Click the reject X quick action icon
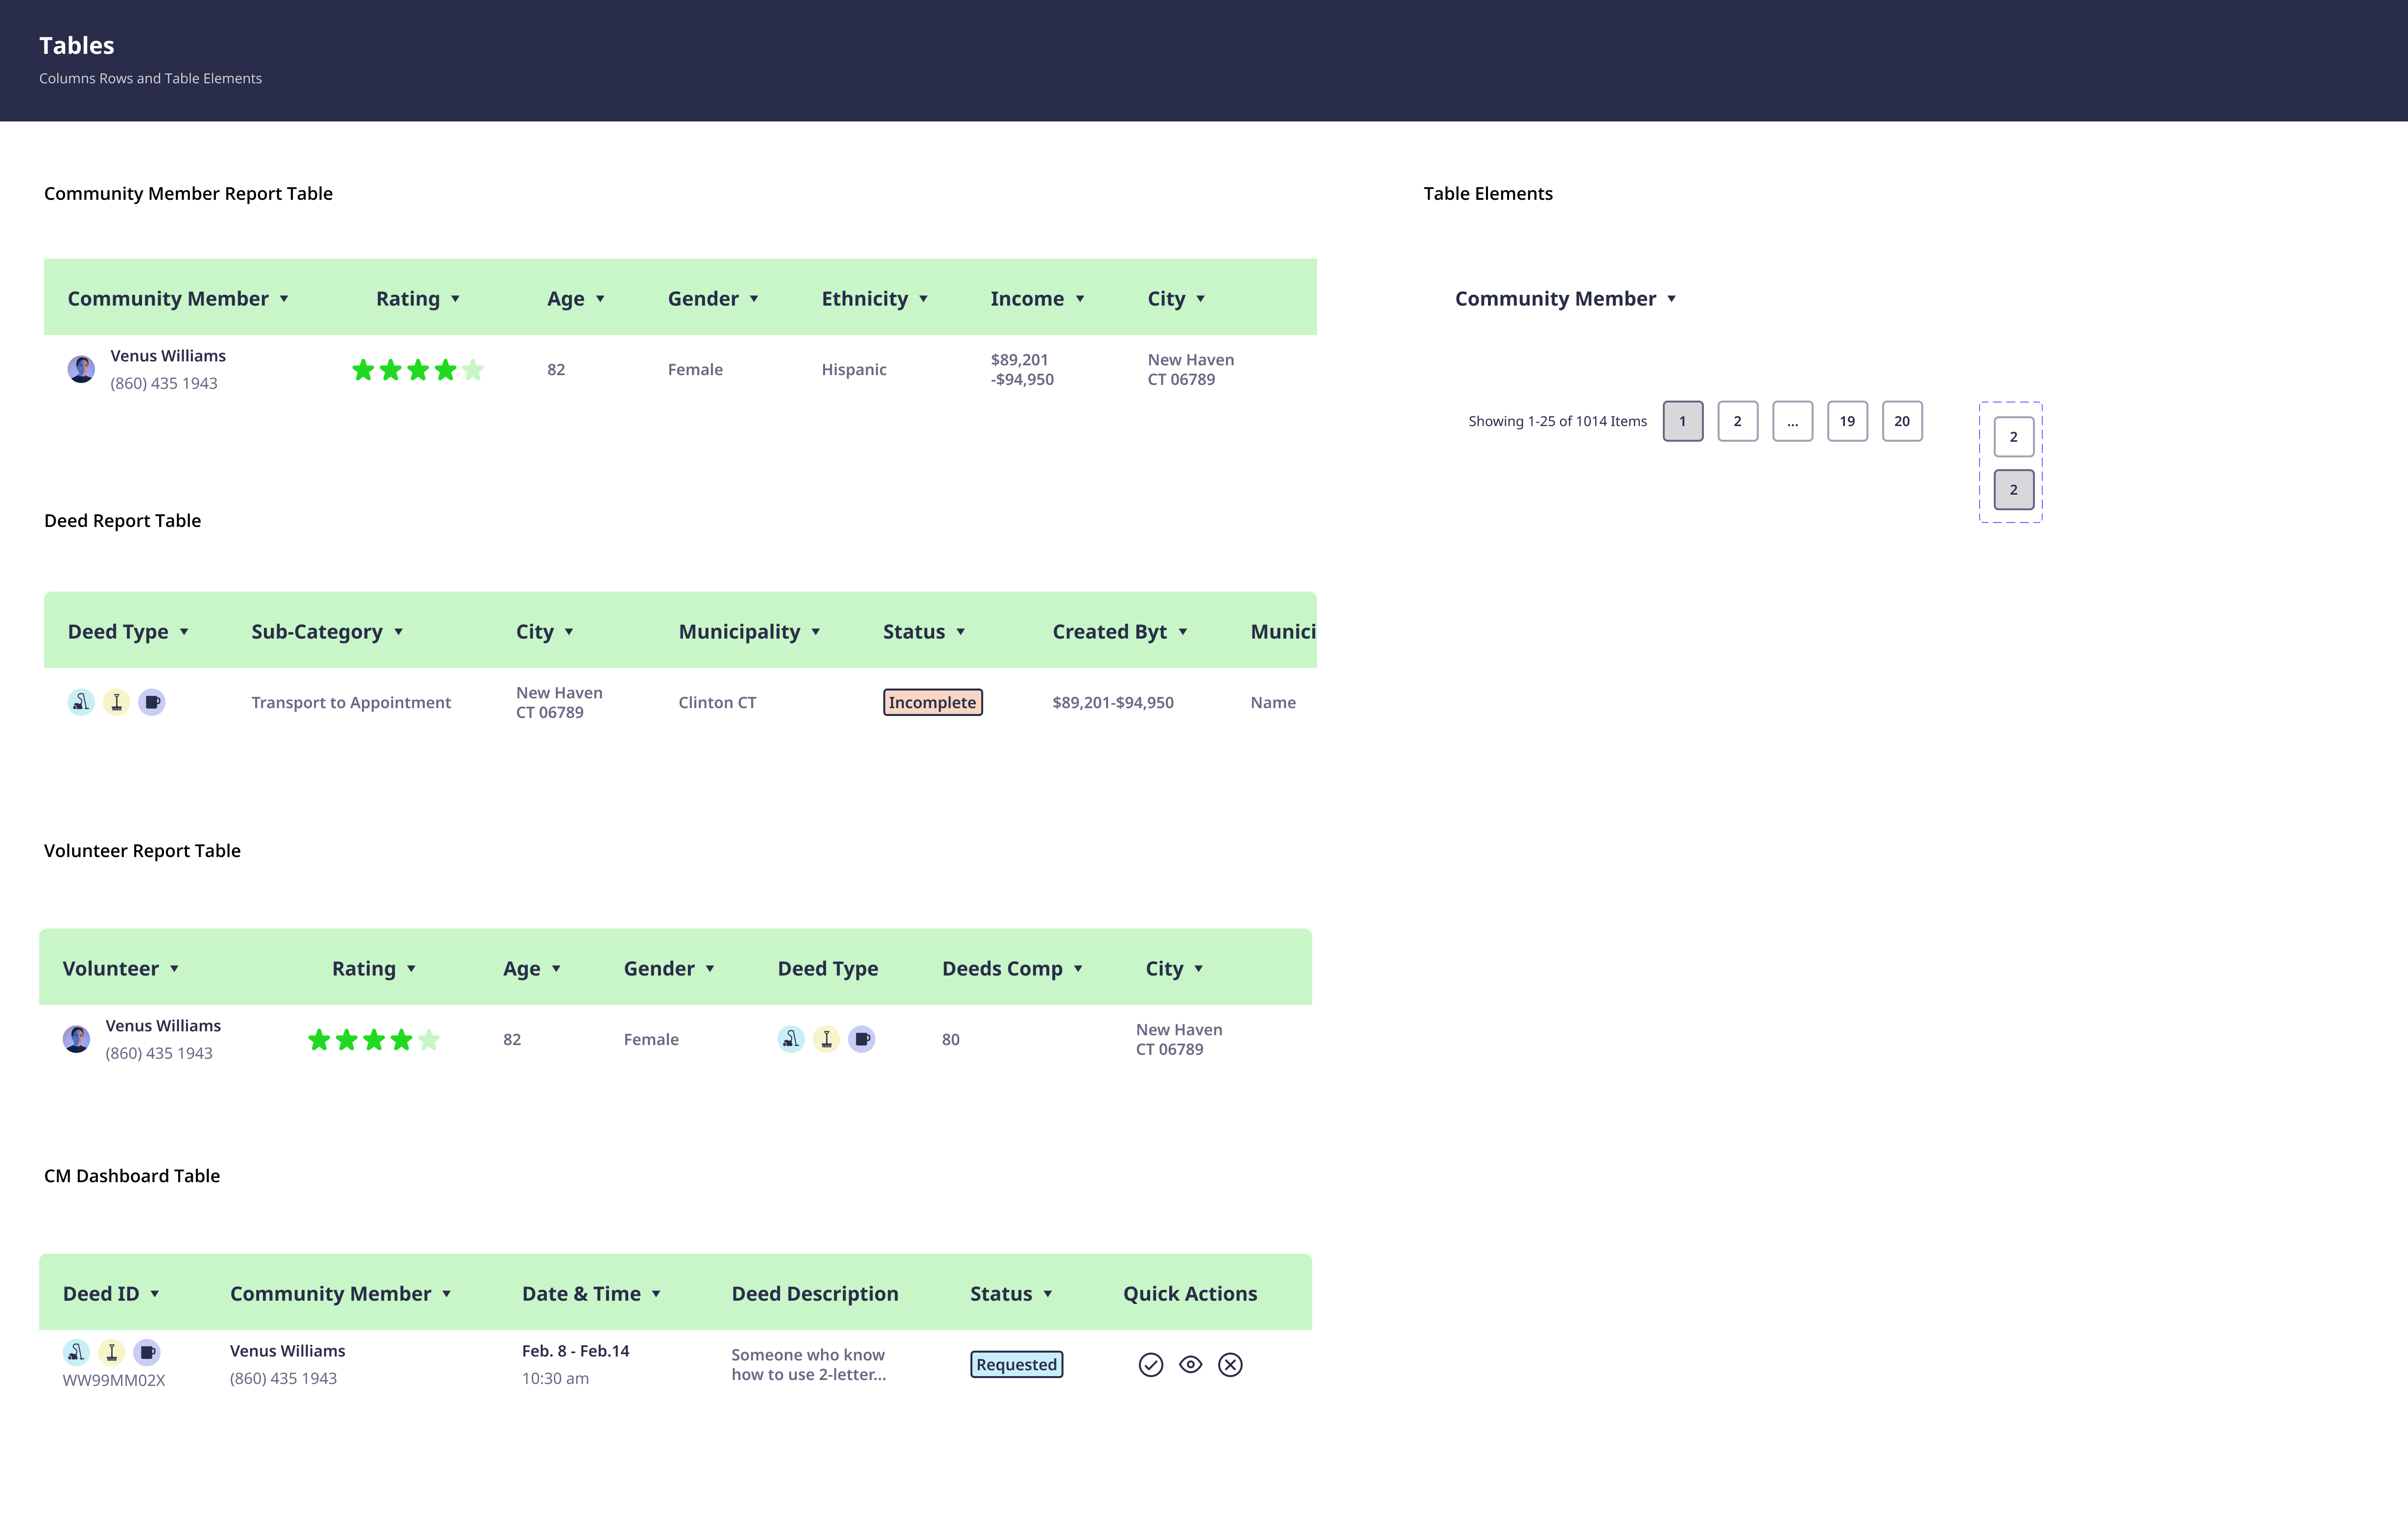 click(x=1230, y=1365)
